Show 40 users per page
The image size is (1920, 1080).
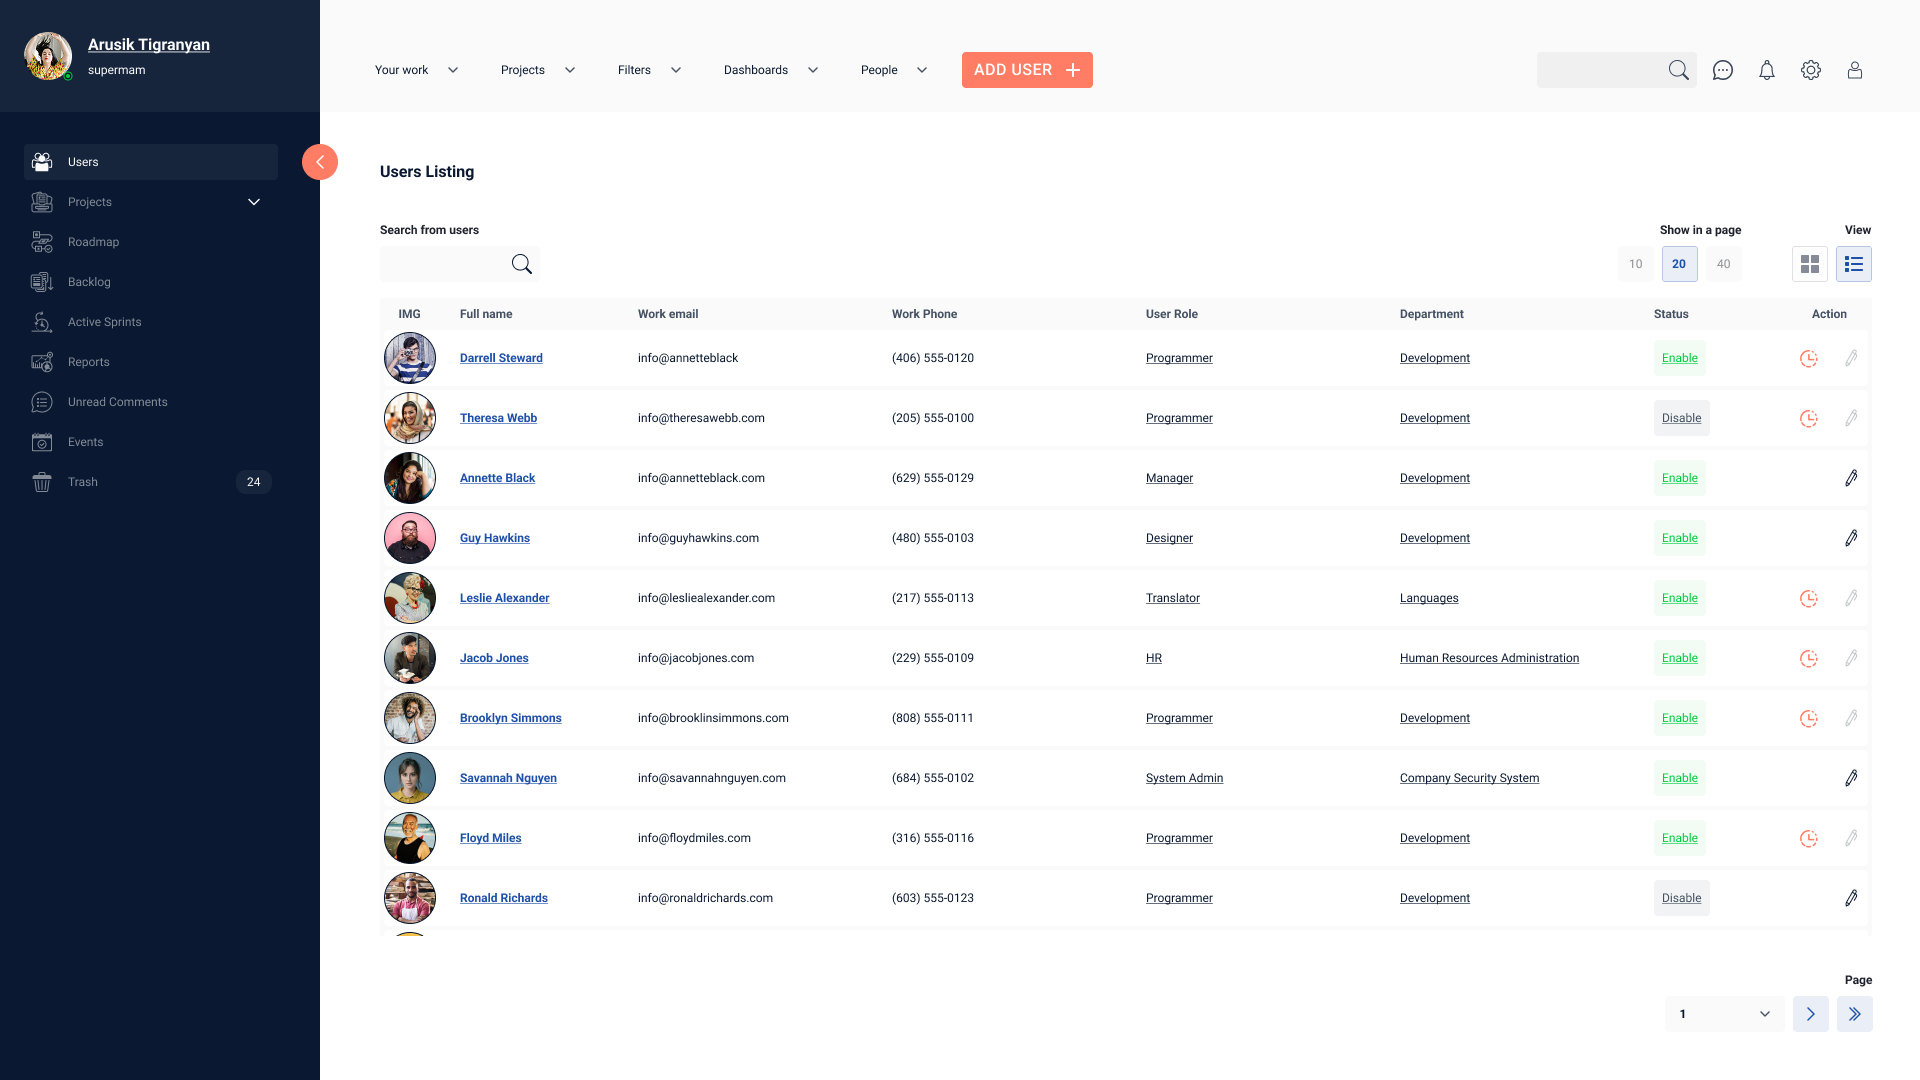click(x=1723, y=264)
